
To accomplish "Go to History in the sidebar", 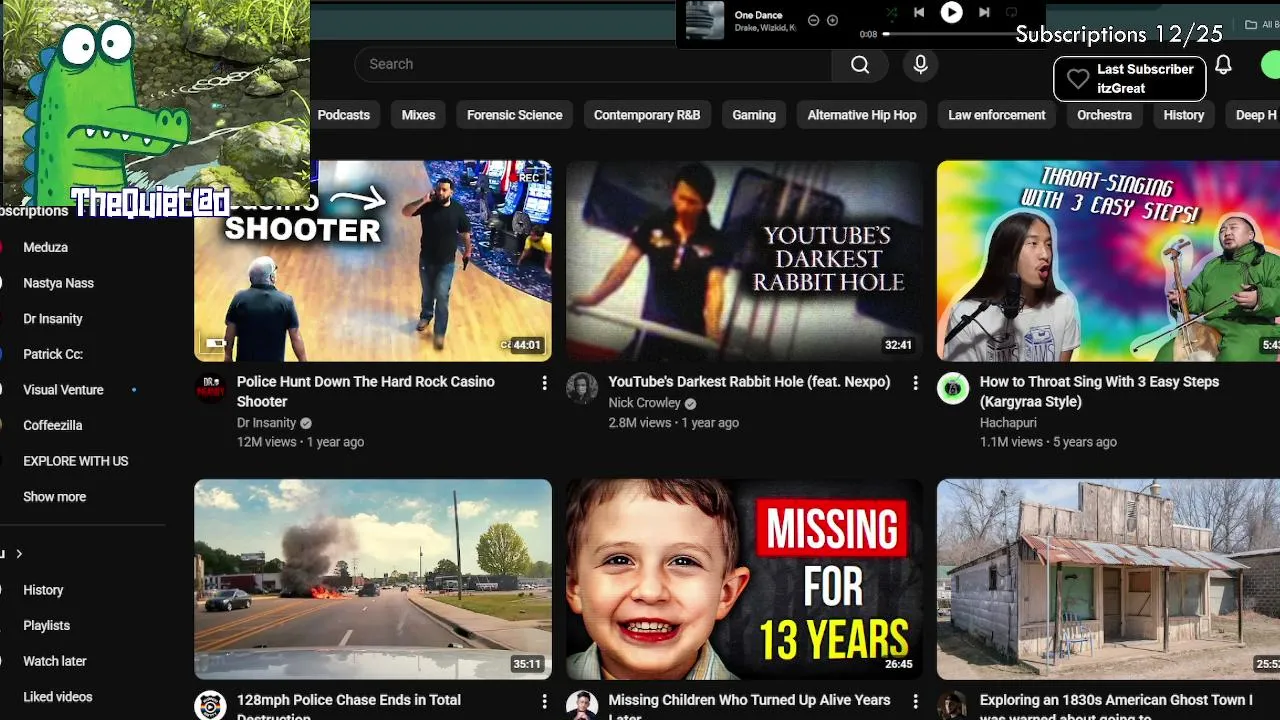I will coord(43,590).
